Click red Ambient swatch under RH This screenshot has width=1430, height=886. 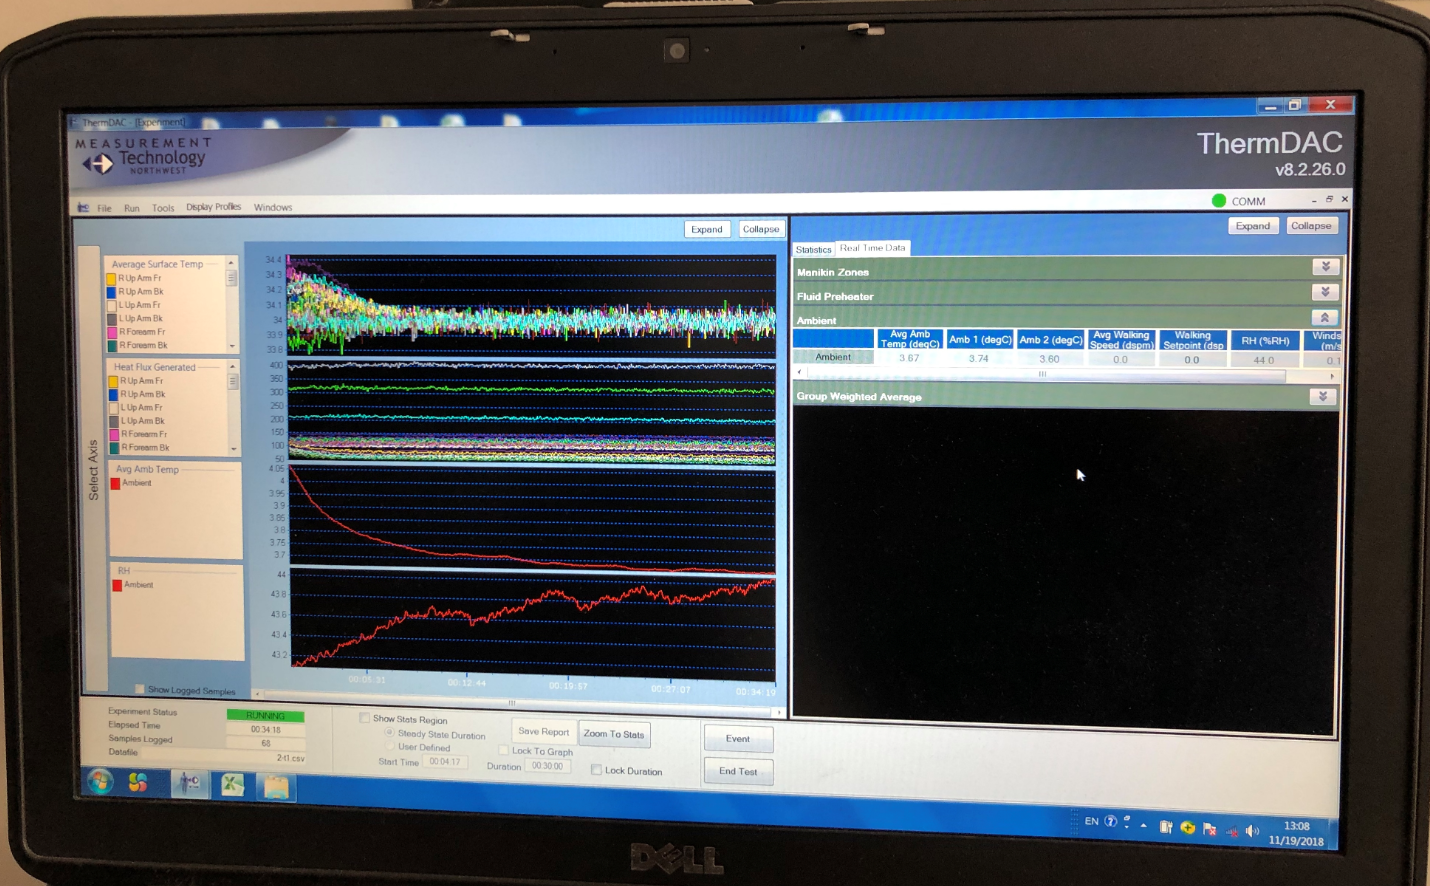pyautogui.click(x=117, y=585)
